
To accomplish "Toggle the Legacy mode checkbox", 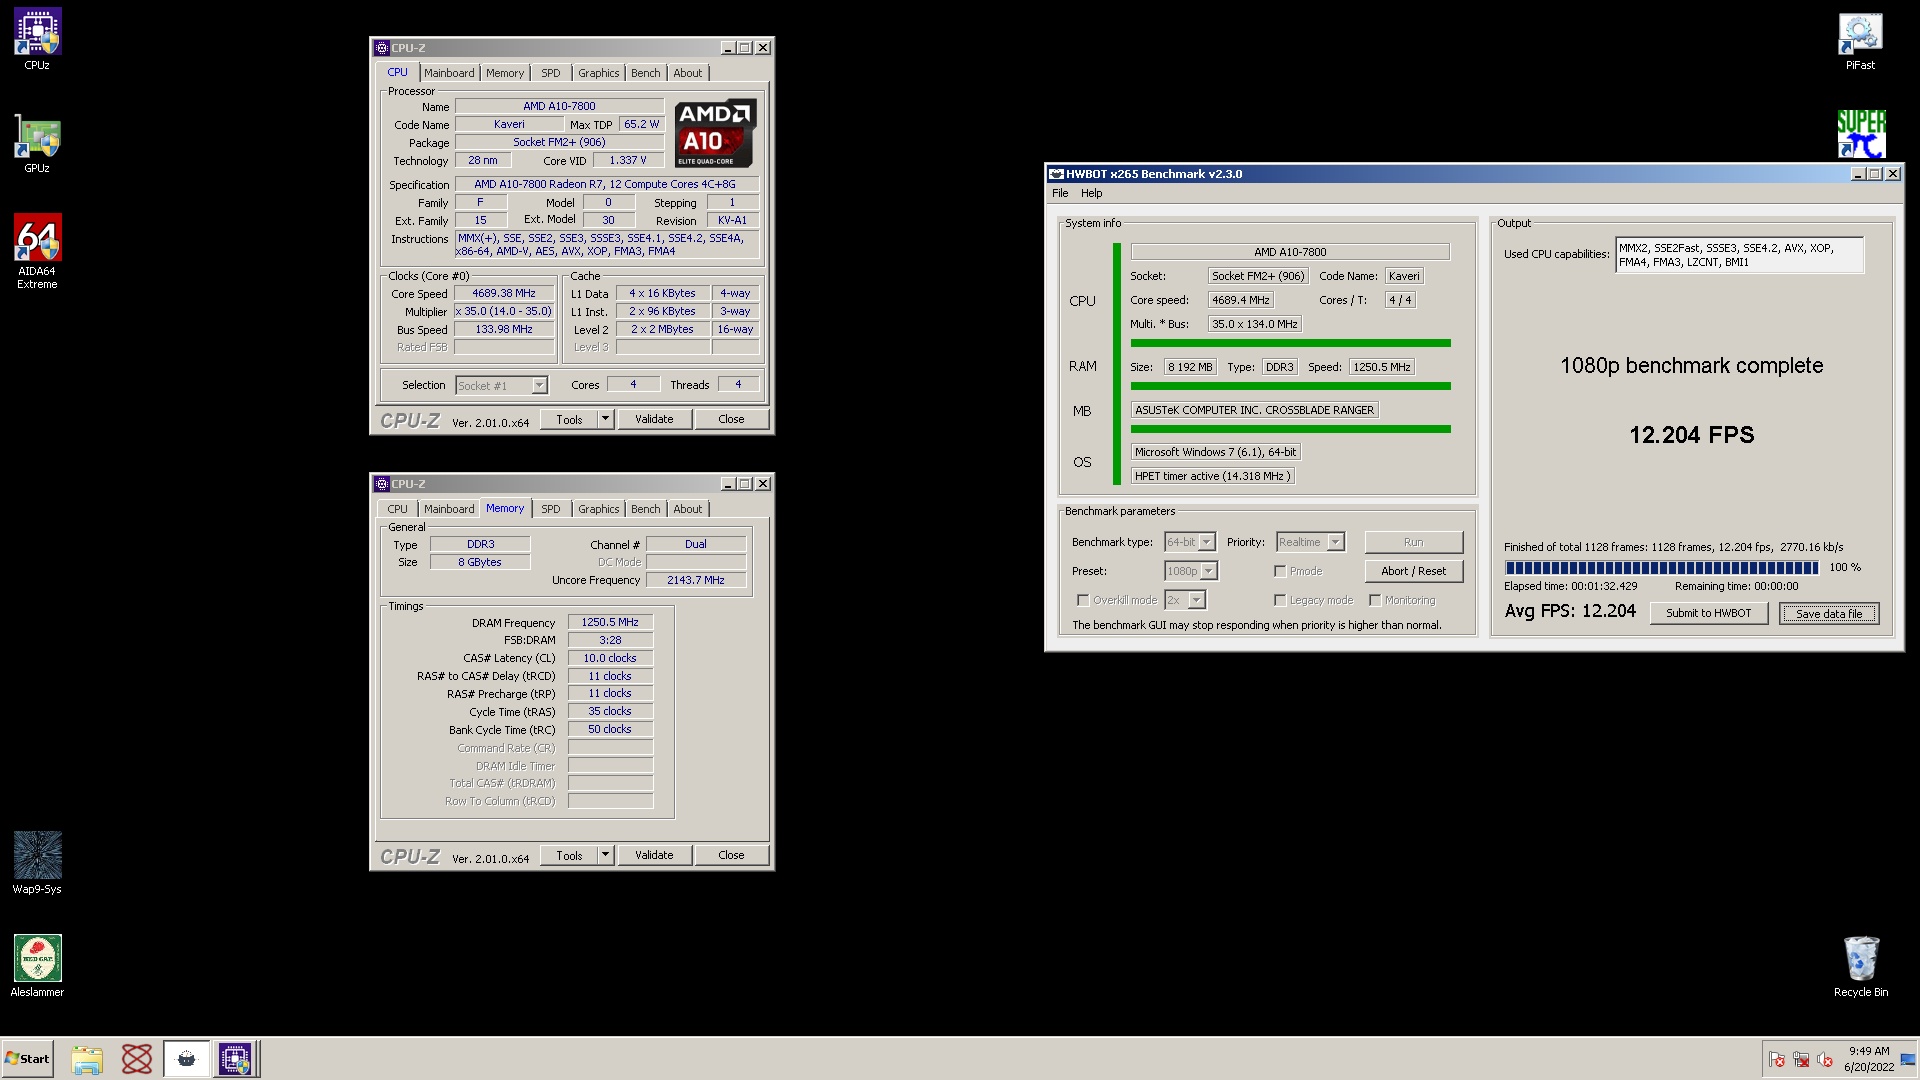I will coord(1280,600).
